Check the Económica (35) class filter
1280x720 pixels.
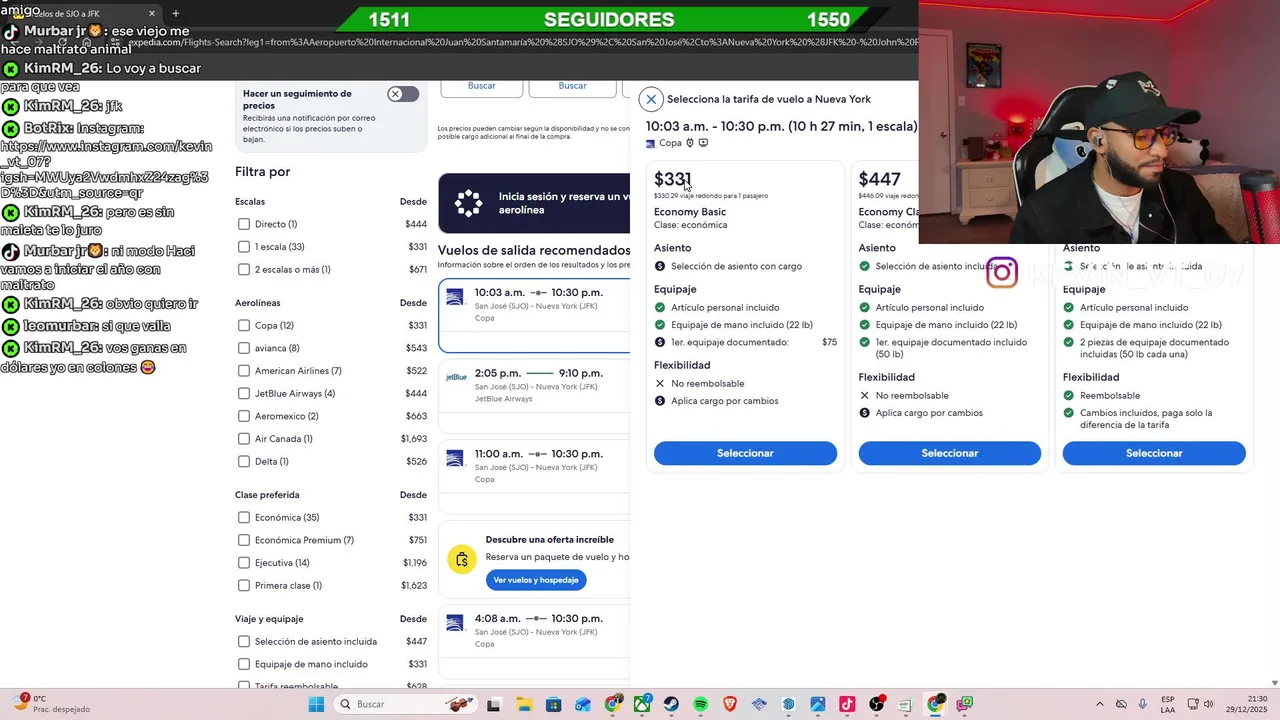pyautogui.click(x=244, y=517)
